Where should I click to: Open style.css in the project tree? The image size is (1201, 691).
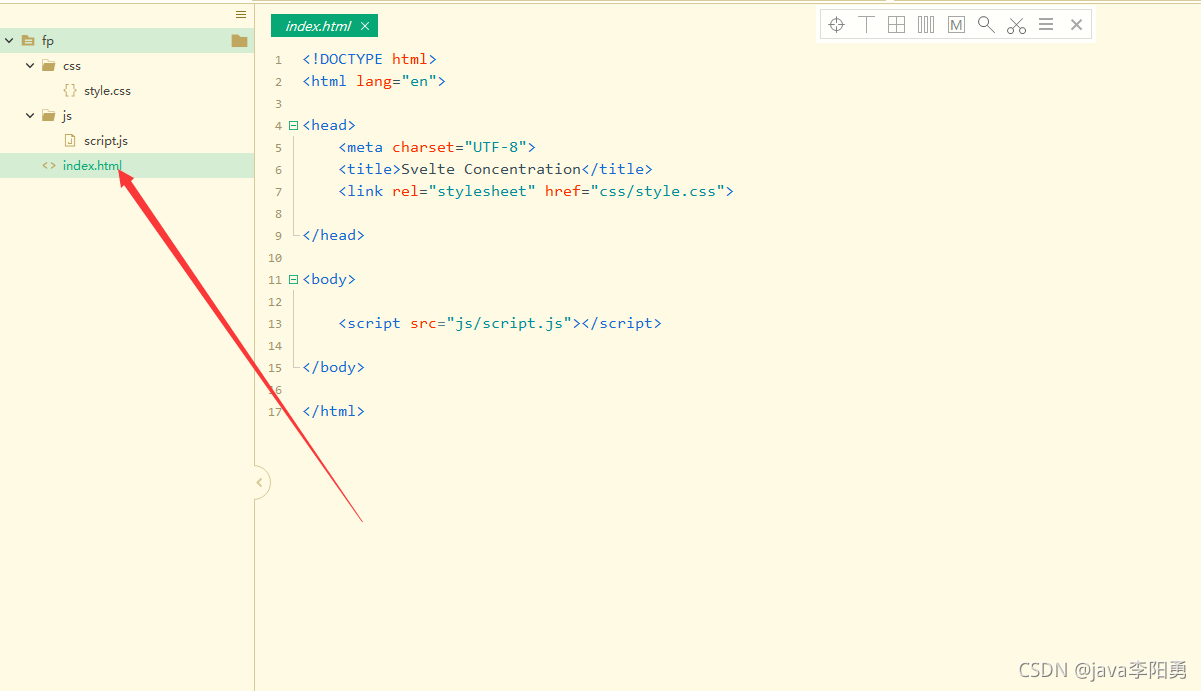click(107, 91)
